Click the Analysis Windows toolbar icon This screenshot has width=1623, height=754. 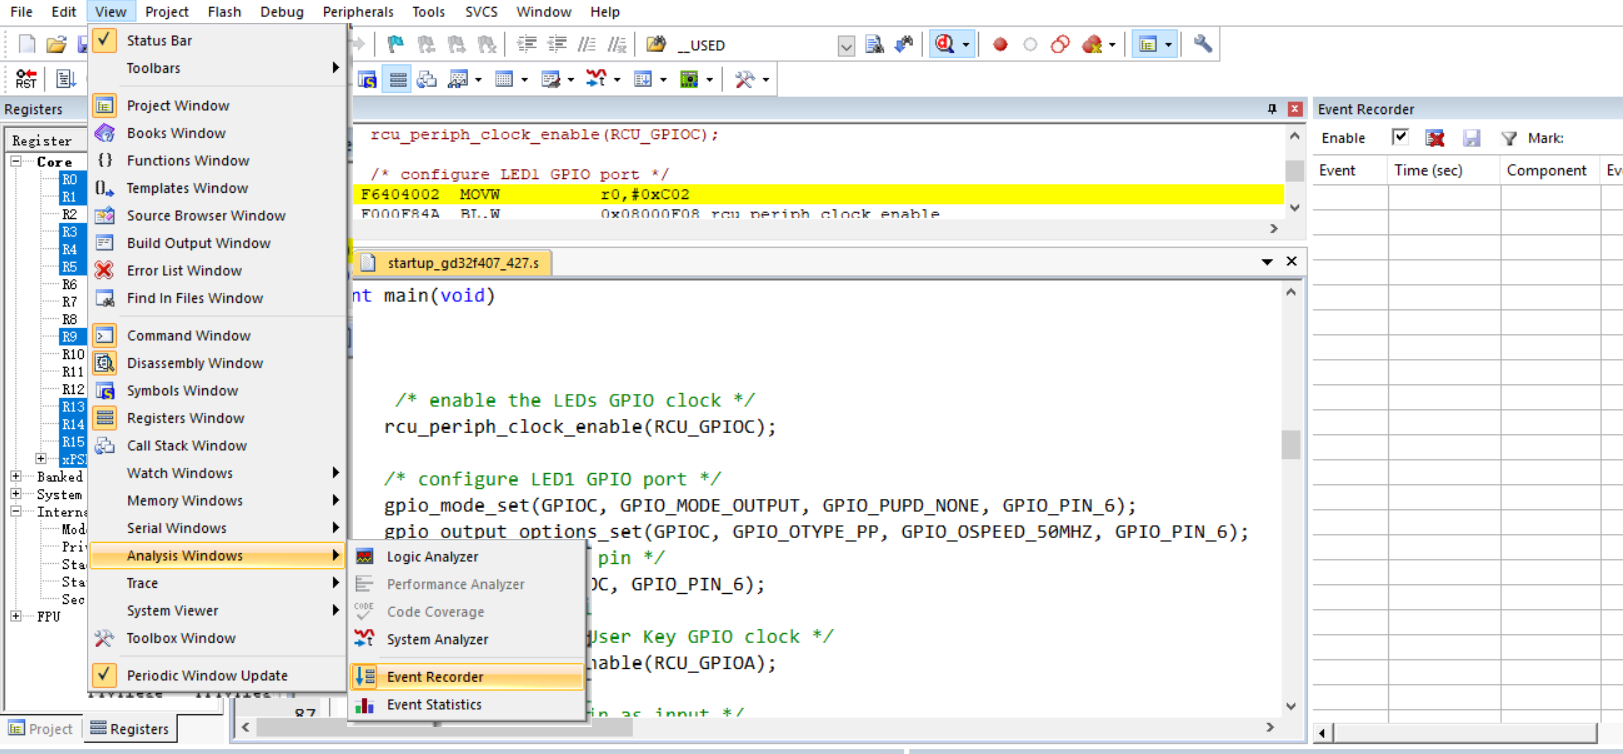596,79
